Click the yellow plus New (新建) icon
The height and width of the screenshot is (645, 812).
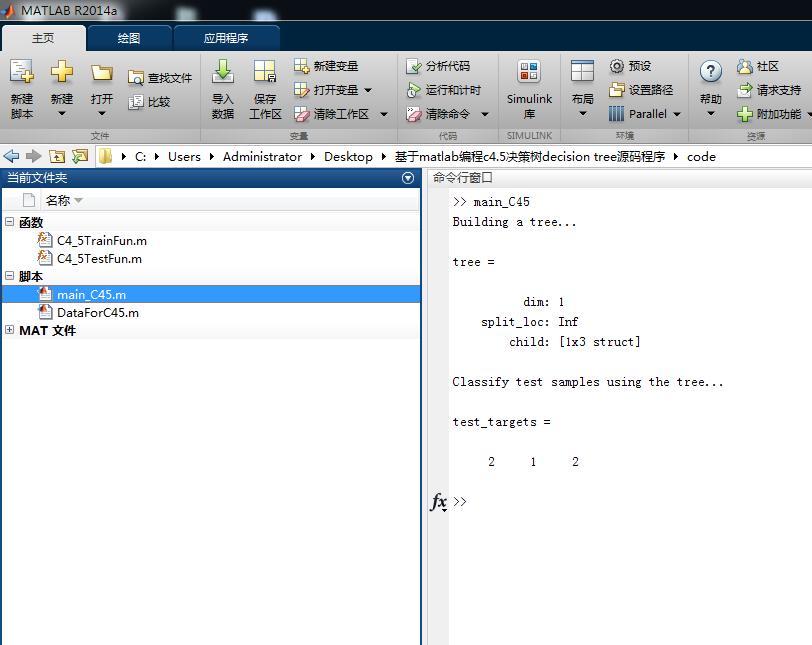tap(62, 71)
